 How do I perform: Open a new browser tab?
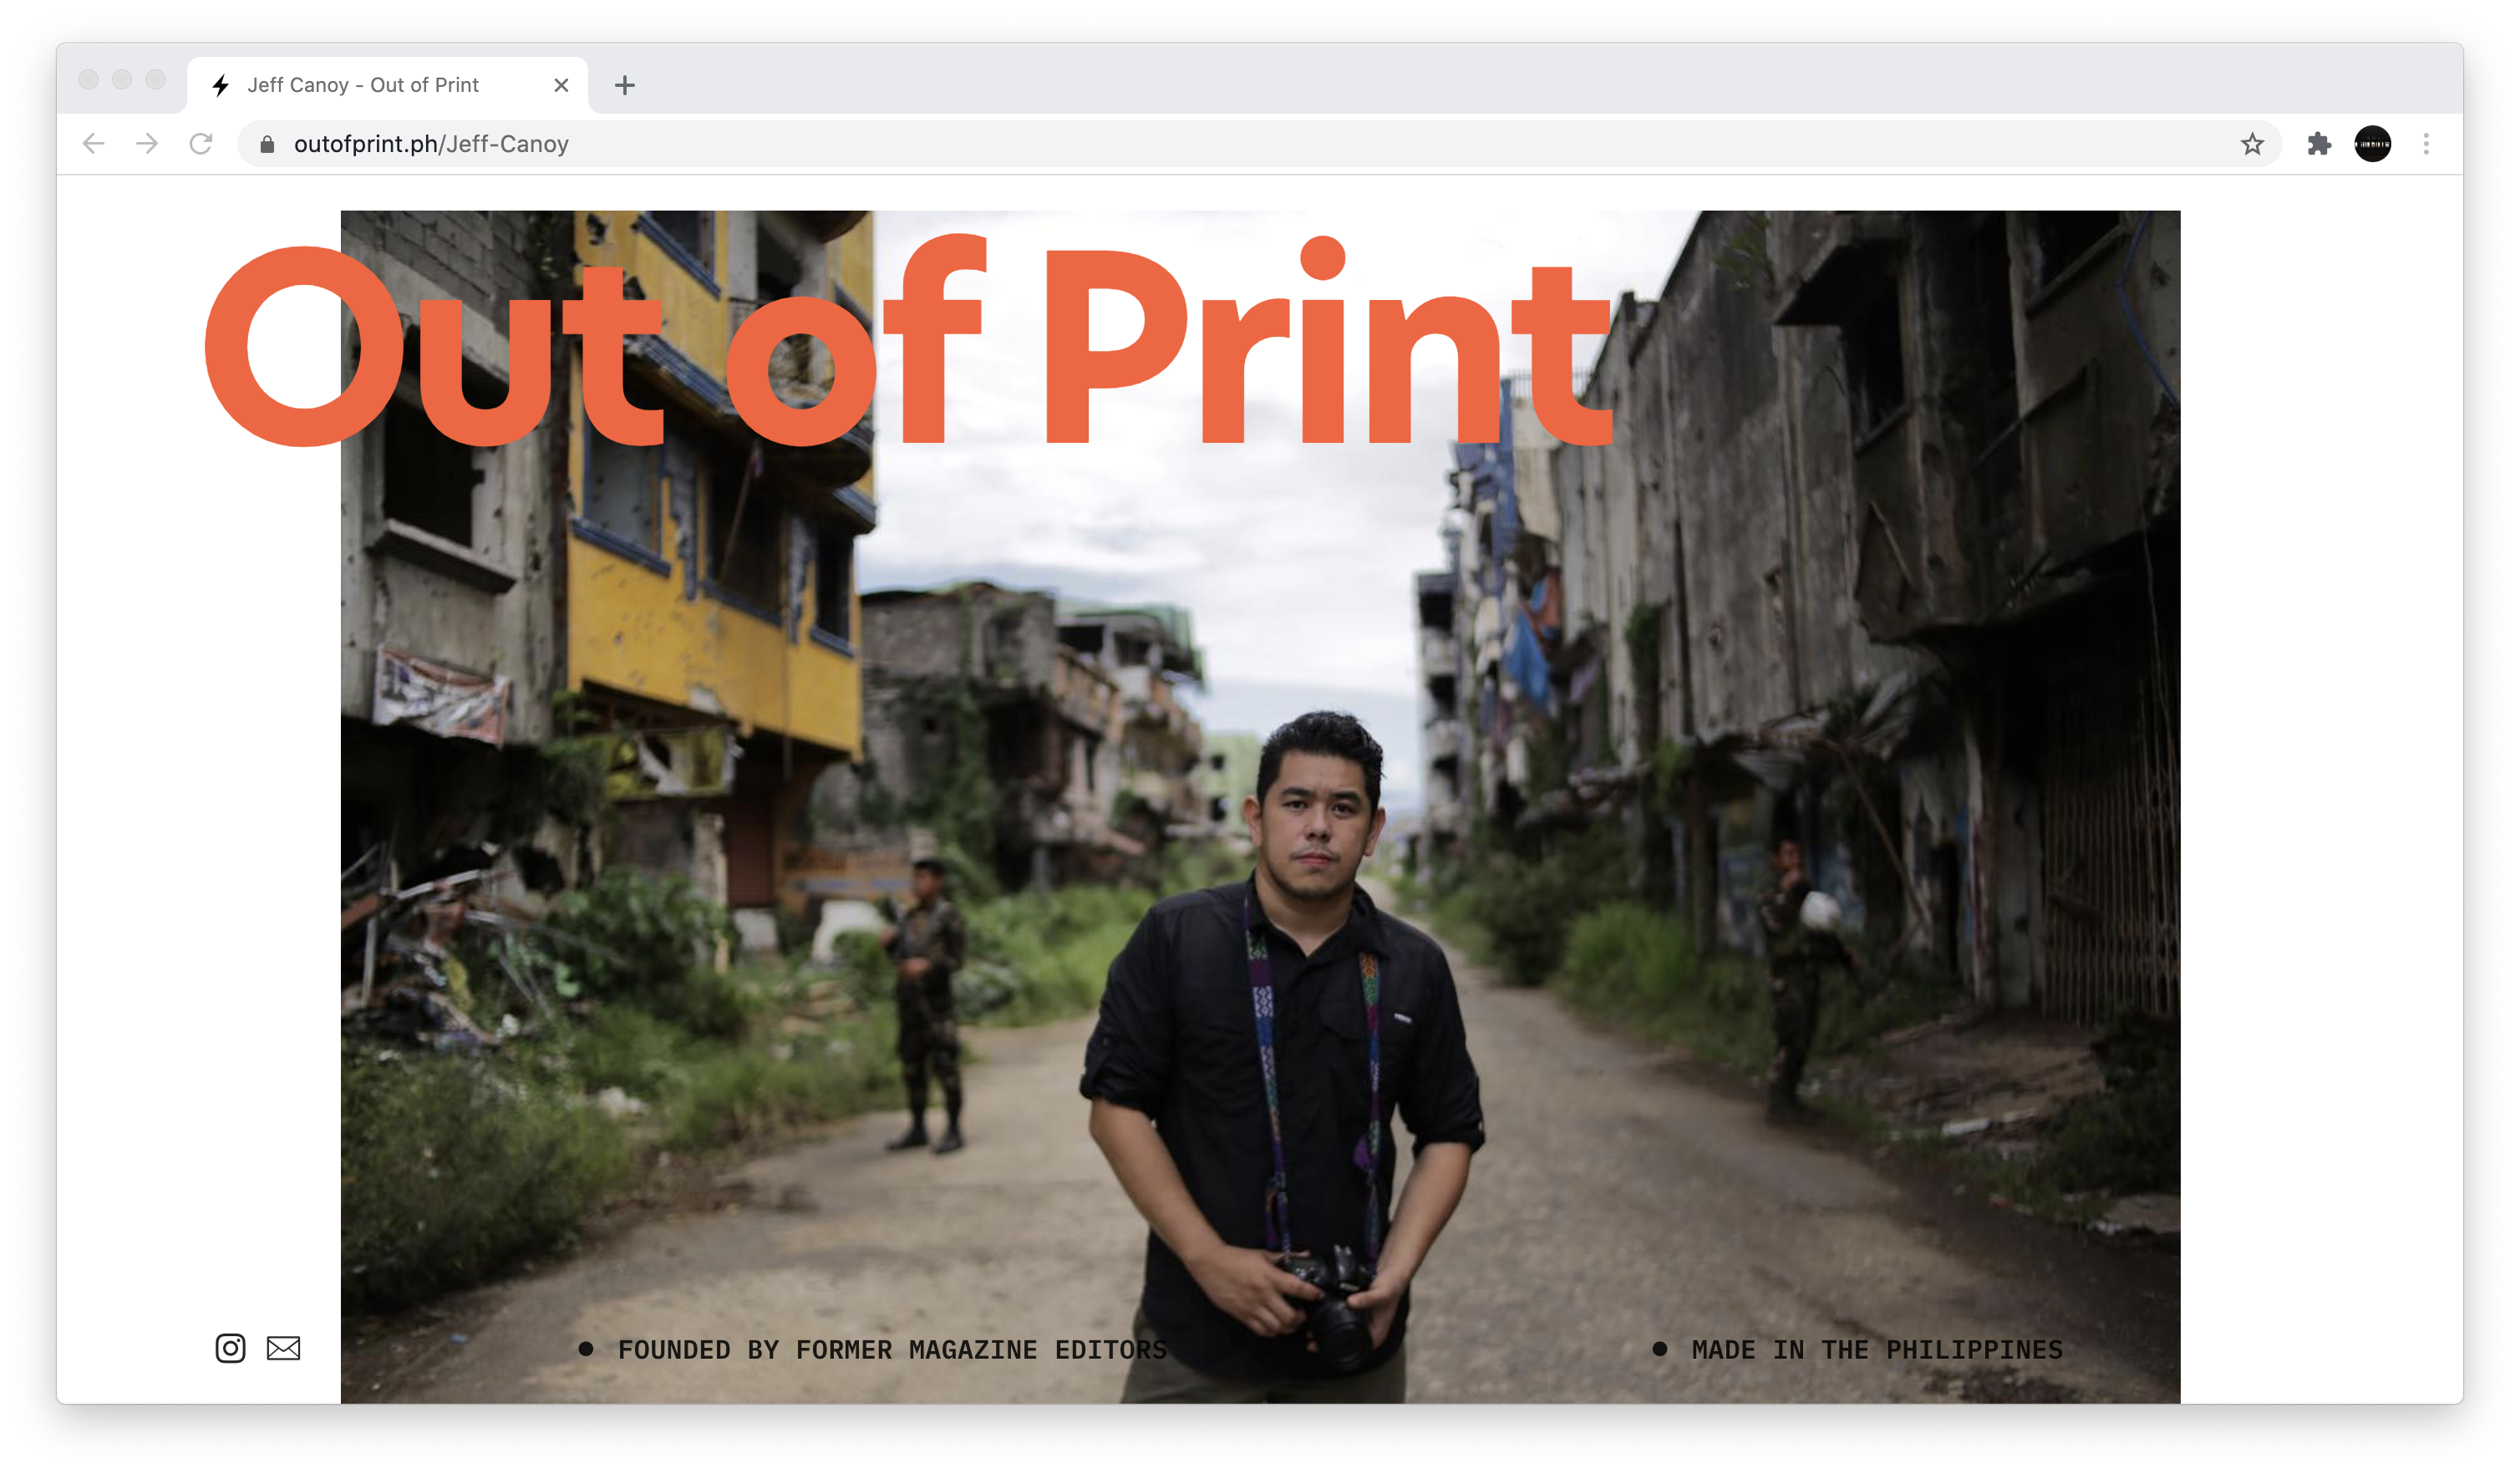(x=625, y=85)
